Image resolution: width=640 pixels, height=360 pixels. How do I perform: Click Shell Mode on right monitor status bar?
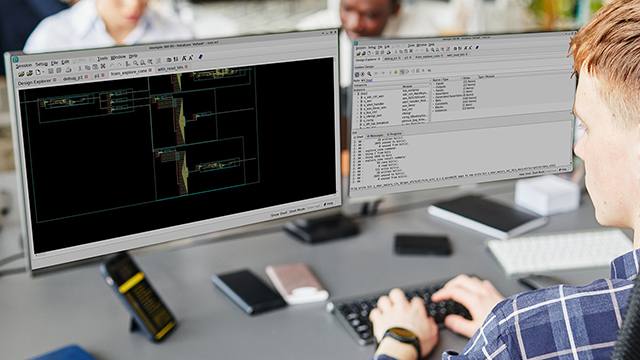(x=538, y=172)
